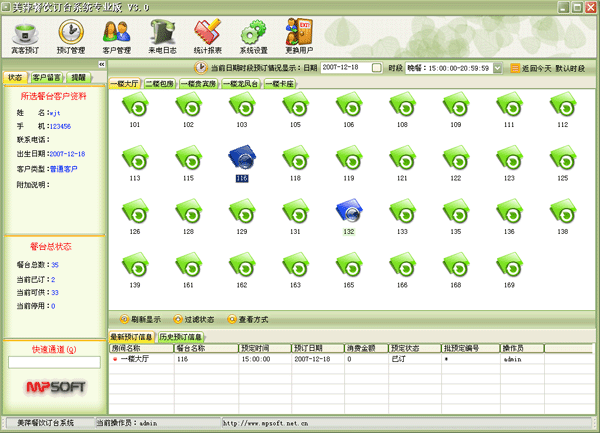Open 统计报表 statistics report icon

pyautogui.click(x=207, y=35)
